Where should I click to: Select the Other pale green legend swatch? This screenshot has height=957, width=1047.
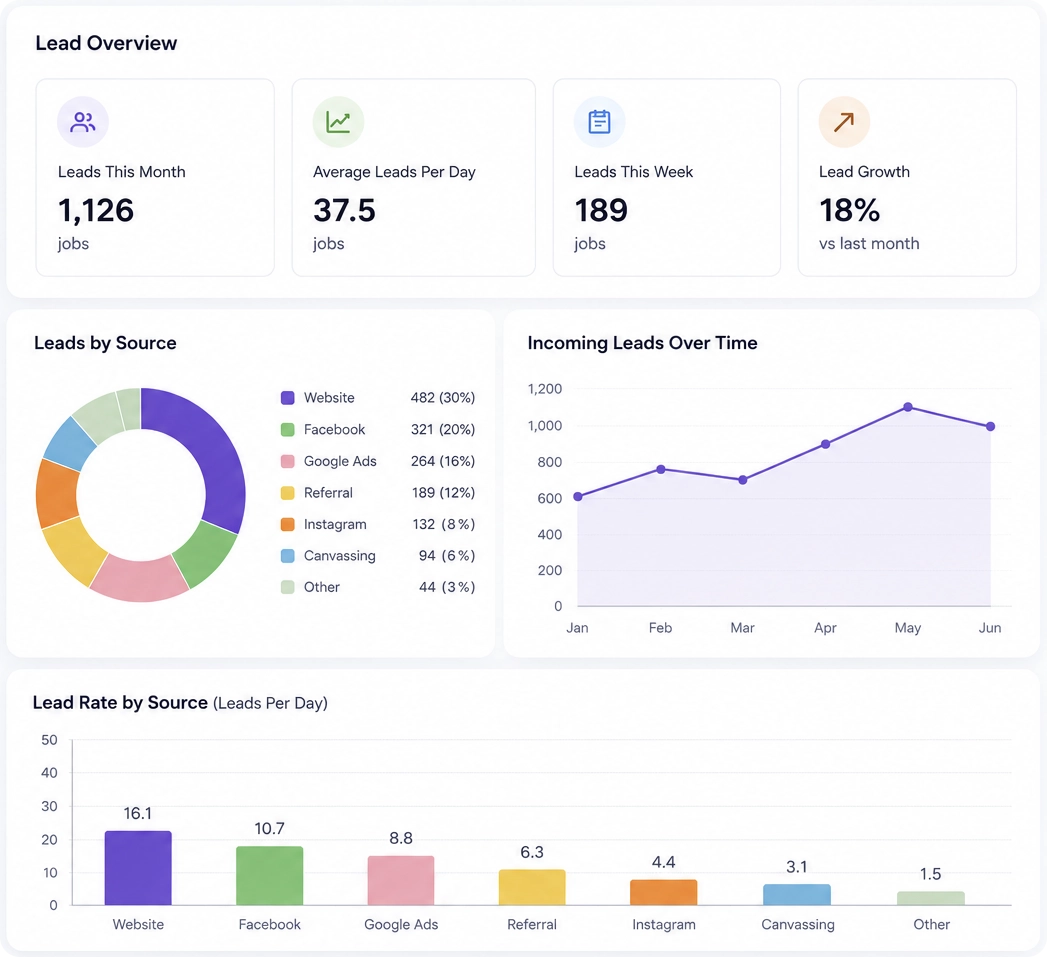click(288, 587)
